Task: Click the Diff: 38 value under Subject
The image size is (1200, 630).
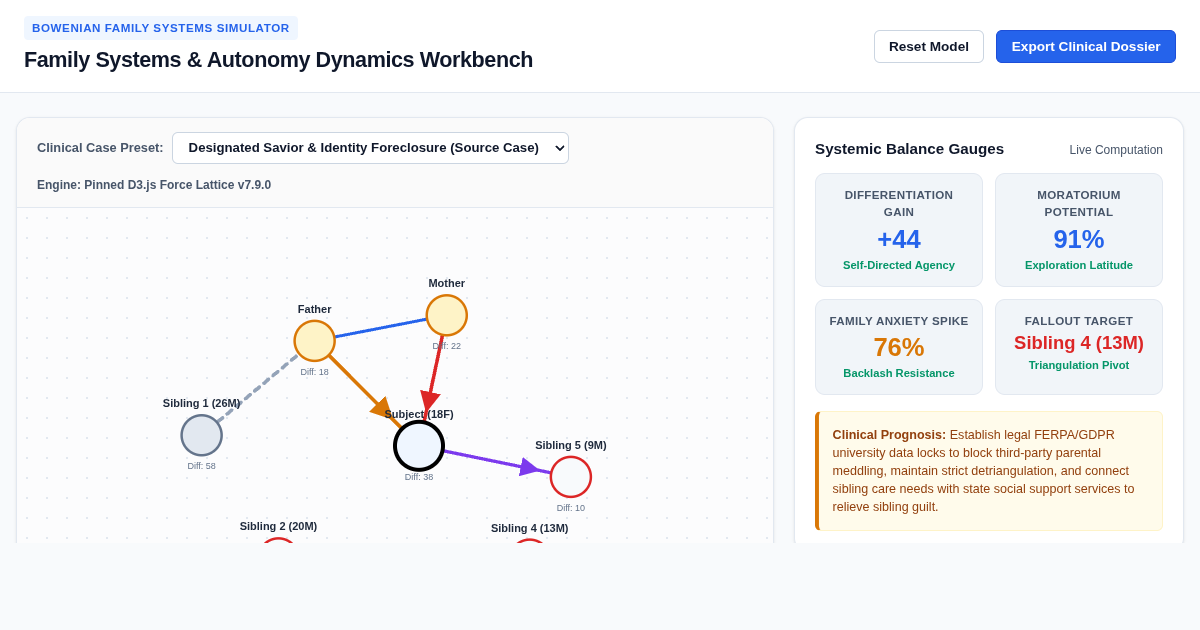Action: (x=419, y=477)
